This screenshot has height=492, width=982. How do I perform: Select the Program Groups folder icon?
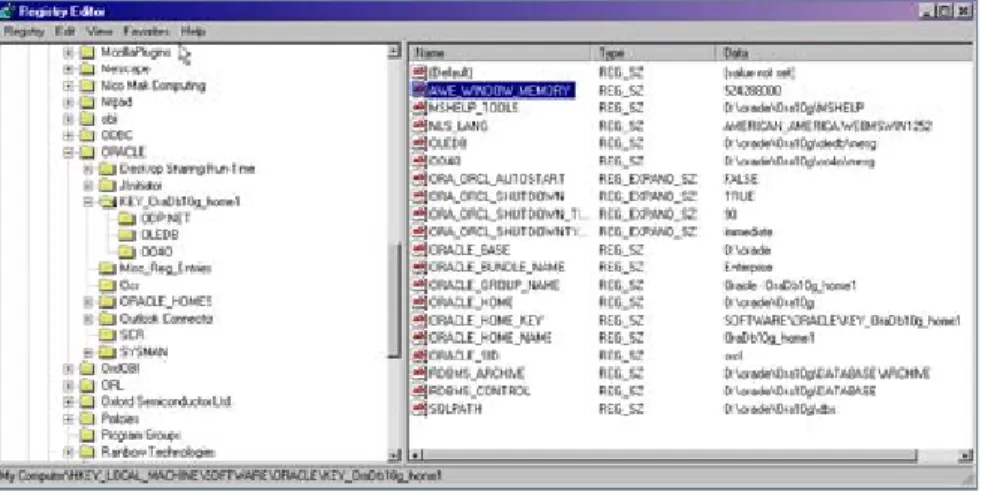coord(88,434)
